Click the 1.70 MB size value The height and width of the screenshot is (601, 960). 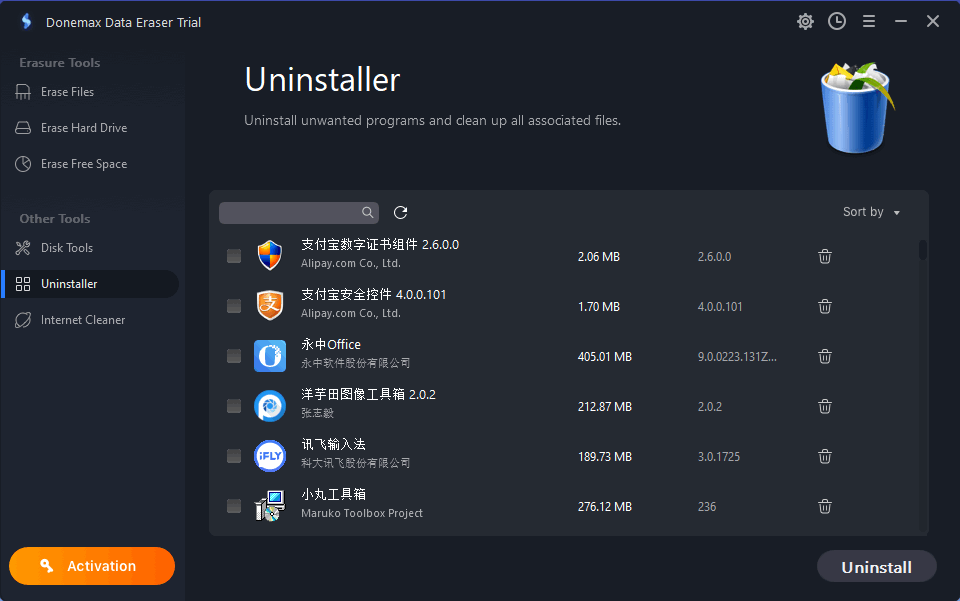point(599,307)
